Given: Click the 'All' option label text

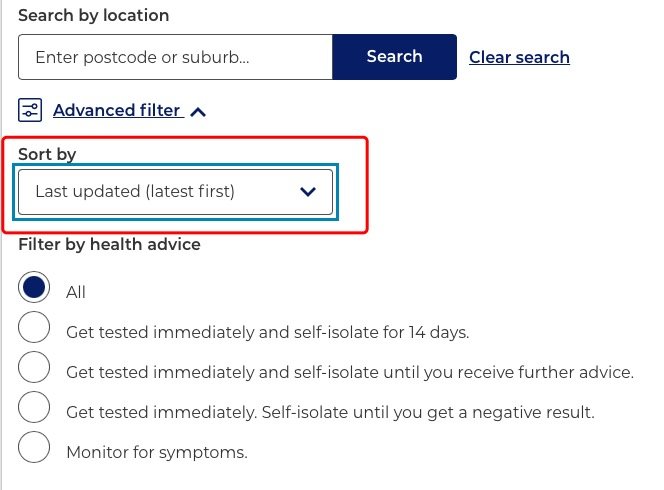Looking at the screenshot, I should coord(76,292).
